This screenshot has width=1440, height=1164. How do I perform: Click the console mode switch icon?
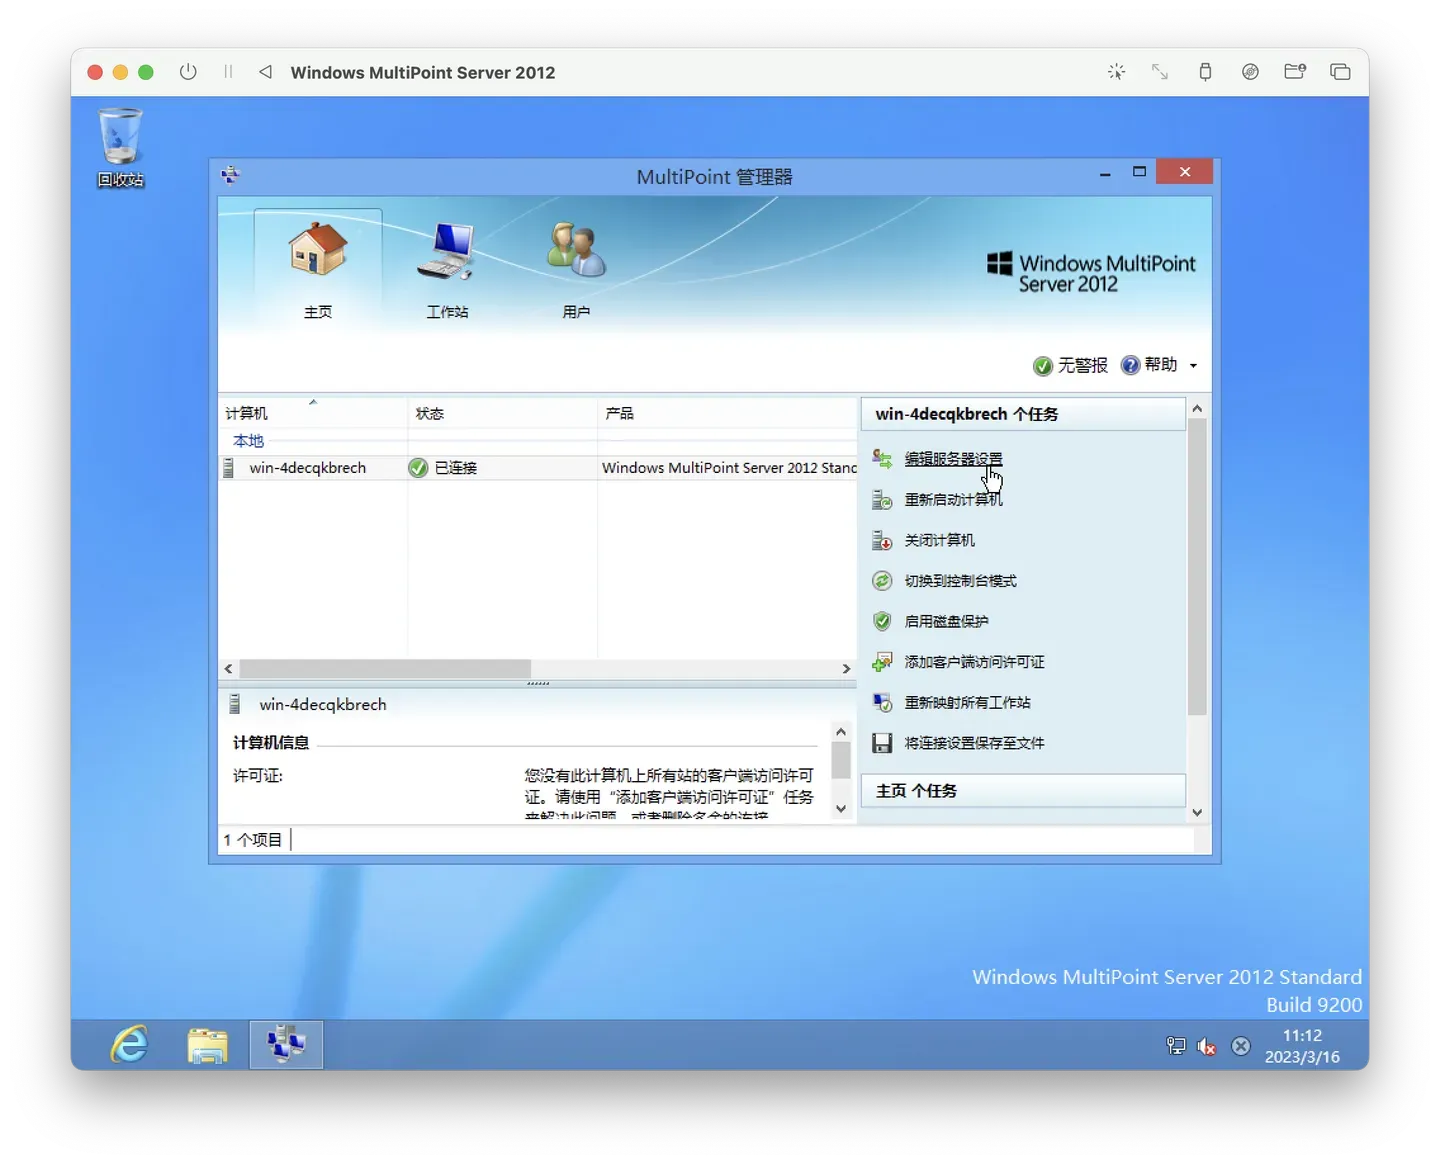[x=882, y=581]
